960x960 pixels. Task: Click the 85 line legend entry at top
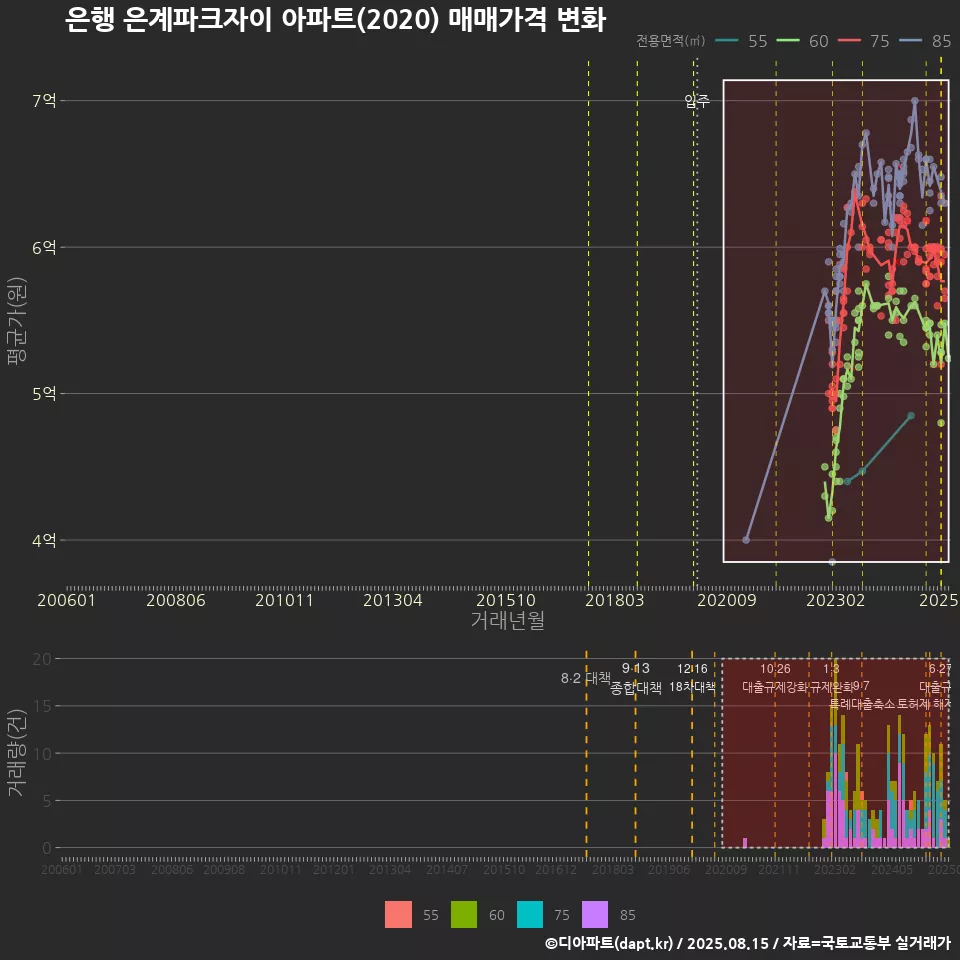point(925,41)
